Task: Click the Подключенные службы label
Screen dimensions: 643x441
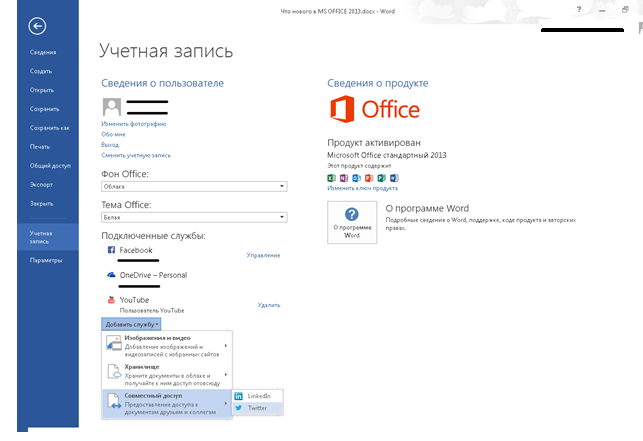Action: click(153, 236)
